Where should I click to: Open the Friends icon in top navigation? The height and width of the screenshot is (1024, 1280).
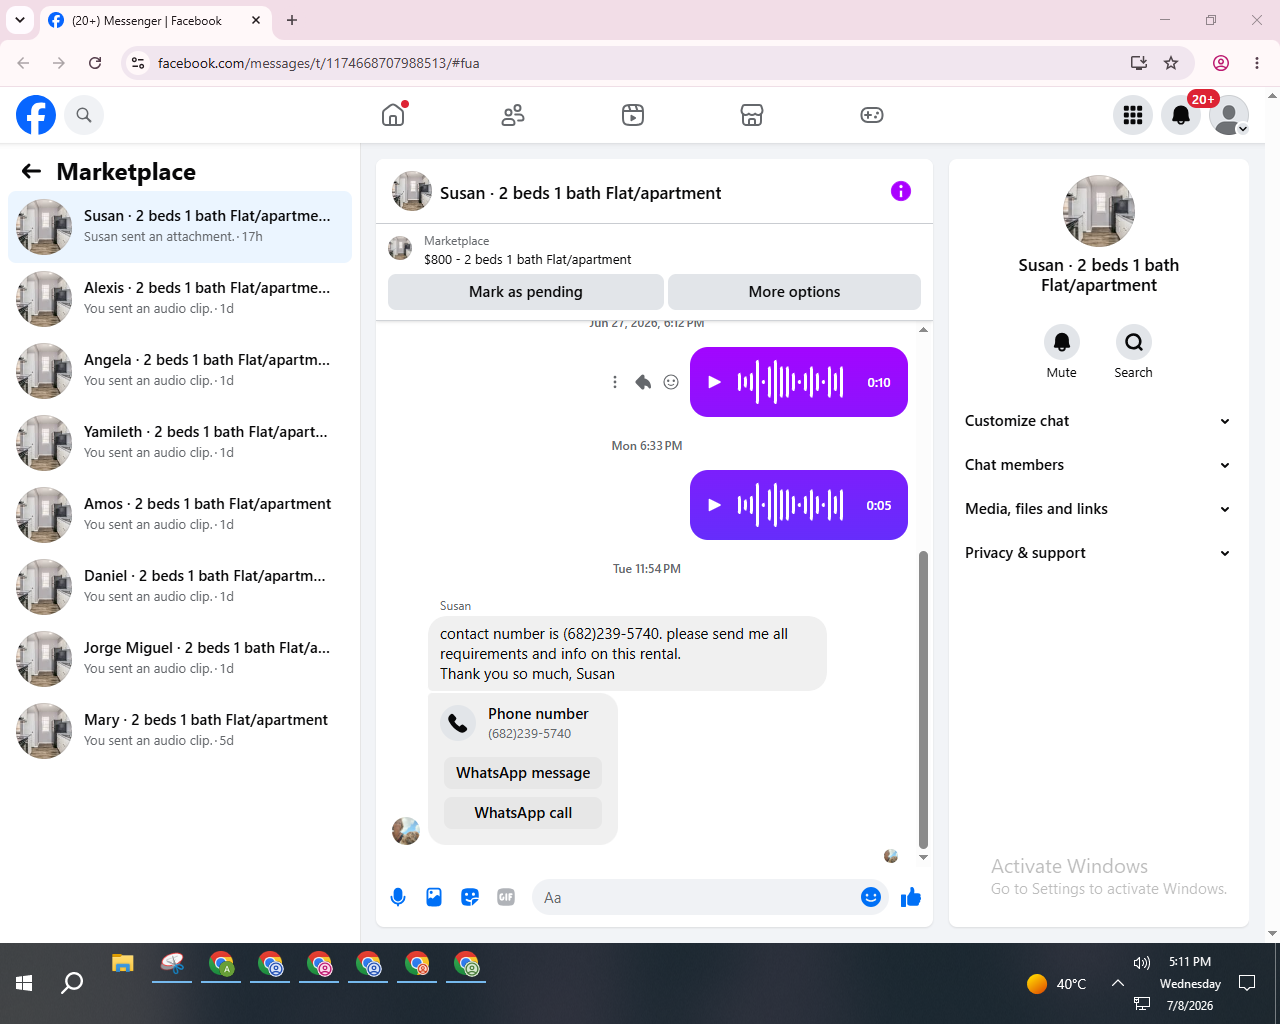pyautogui.click(x=513, y=115)
